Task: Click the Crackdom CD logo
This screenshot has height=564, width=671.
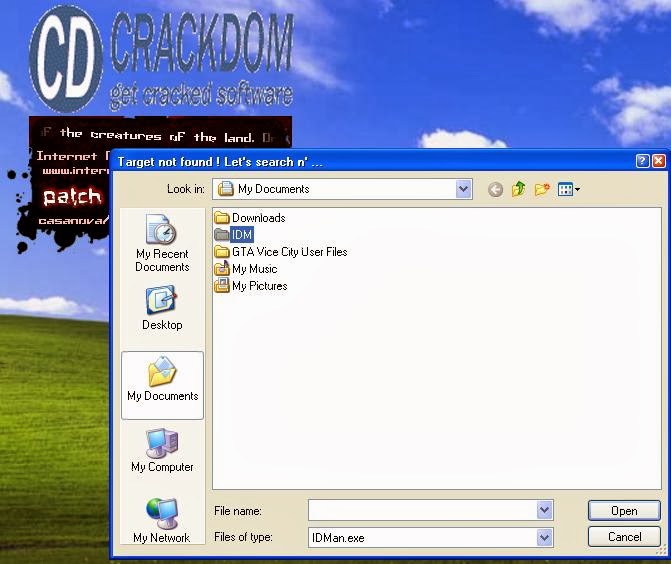Action: pos(66,58)
